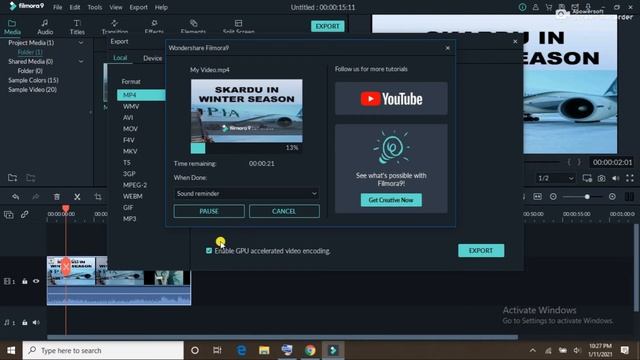The width and height of the screenshot is (640, 360).
Task: Select the Local tab in Export window
Action: coord(120,58)
